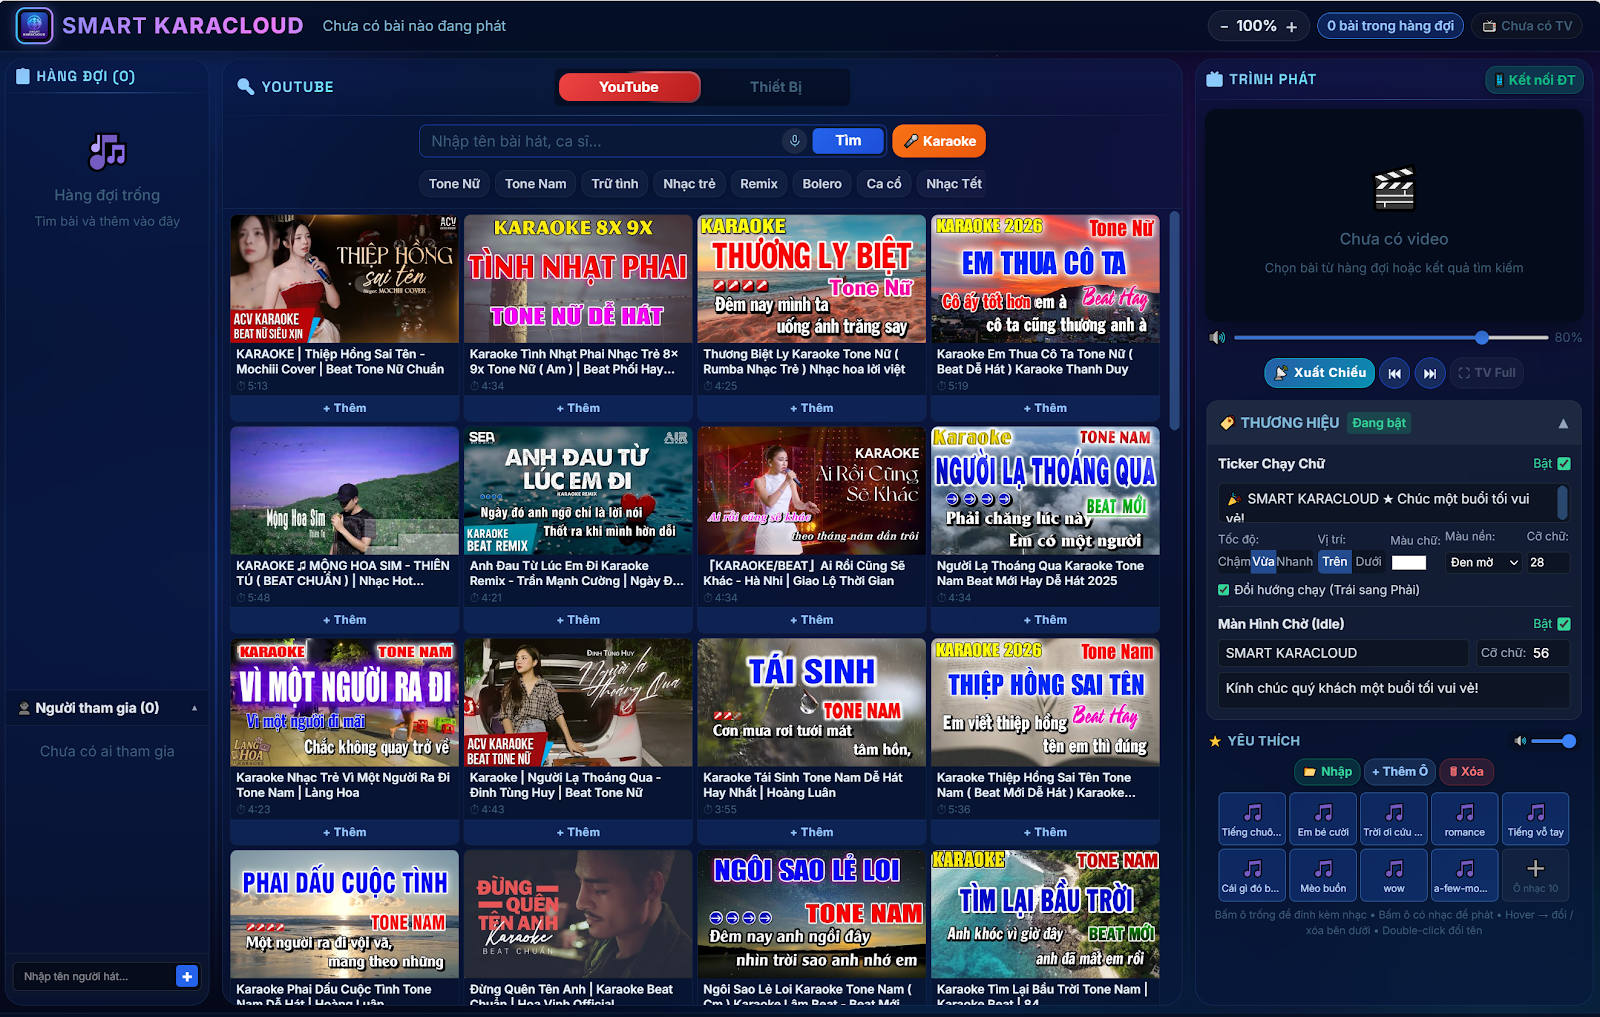Click '+ Thêm Ô' to add pad
This screenshot has height=1017, width=1600.
[x=1399, y=771]
